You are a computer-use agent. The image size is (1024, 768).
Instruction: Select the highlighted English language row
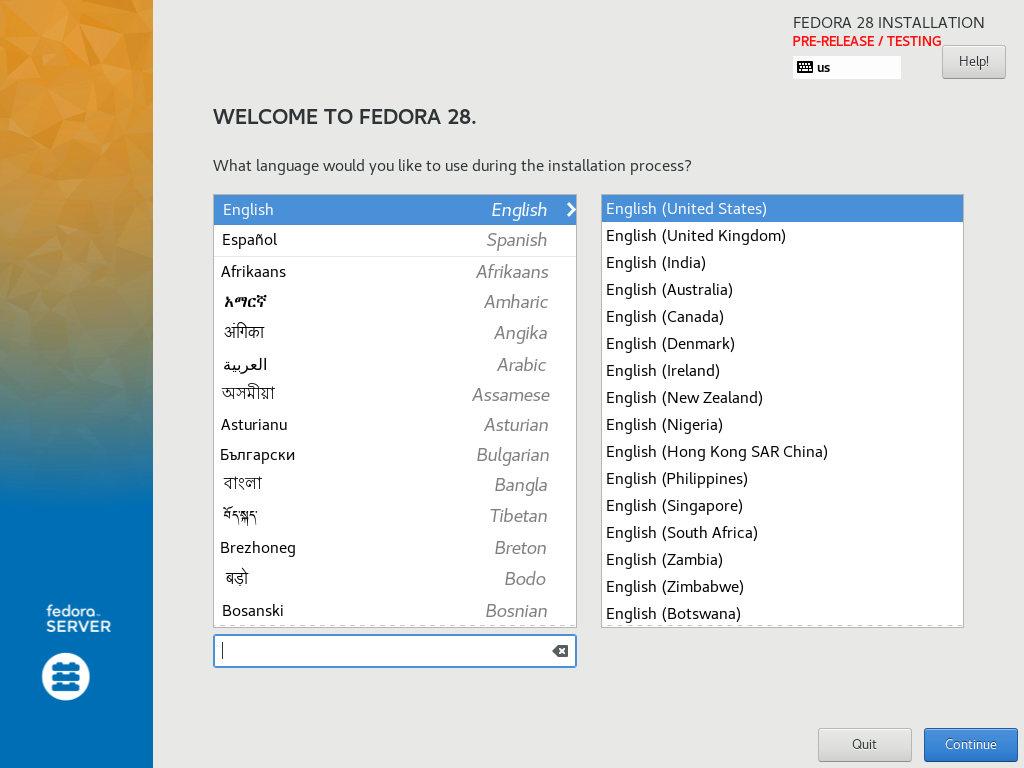tap(394, 210)
